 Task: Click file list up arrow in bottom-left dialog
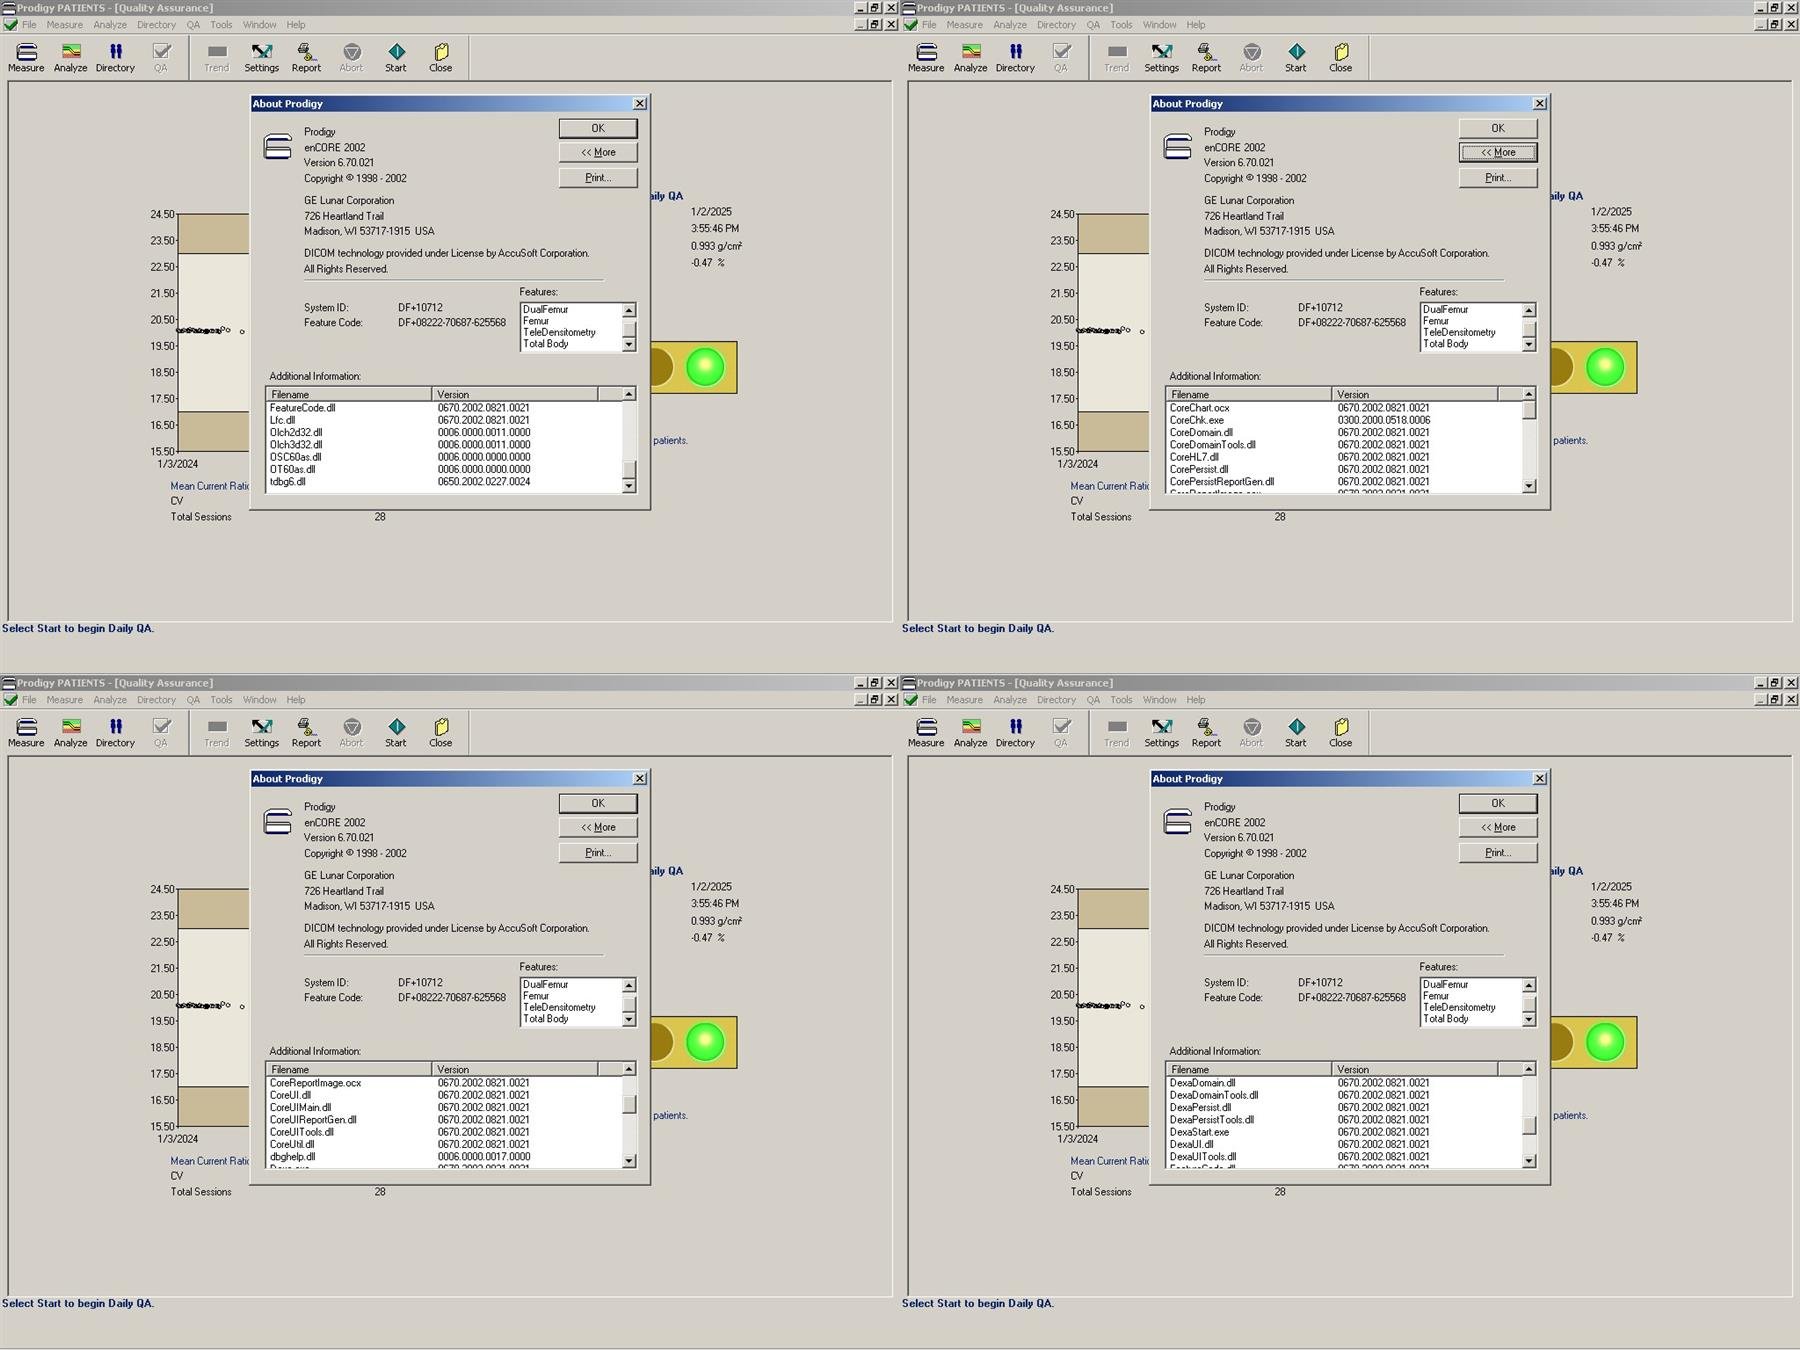coord(629,1069)
